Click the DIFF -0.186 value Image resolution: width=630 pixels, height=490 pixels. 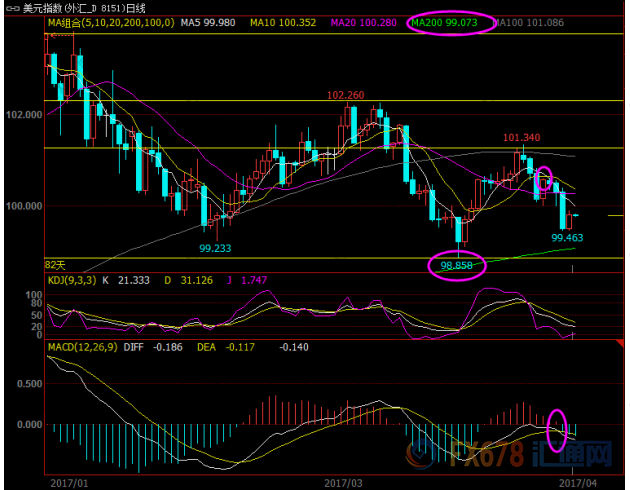[153, 347]
